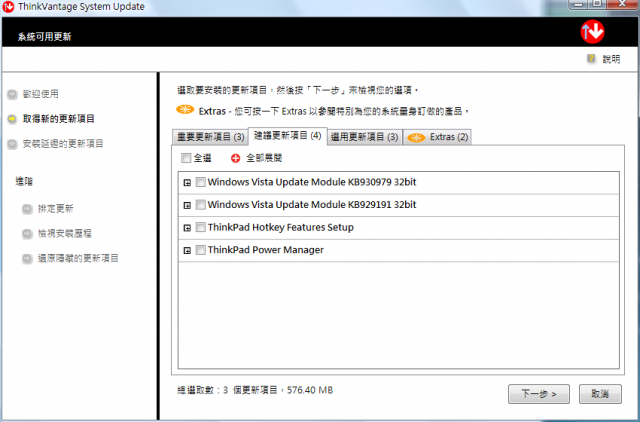Expand ThinkPad Hotkey Features Setup details
The image size is (640, 422).
click(x=187, y=228)
